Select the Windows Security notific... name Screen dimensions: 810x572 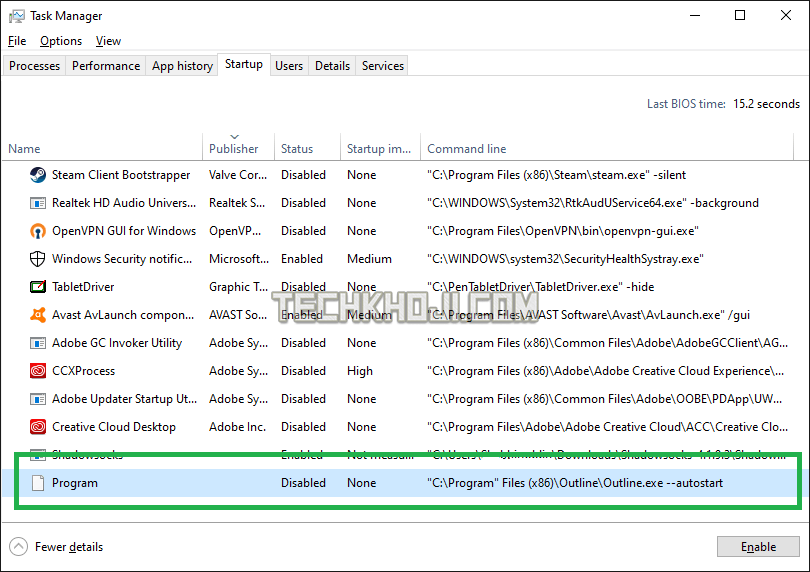click(122, 259)
